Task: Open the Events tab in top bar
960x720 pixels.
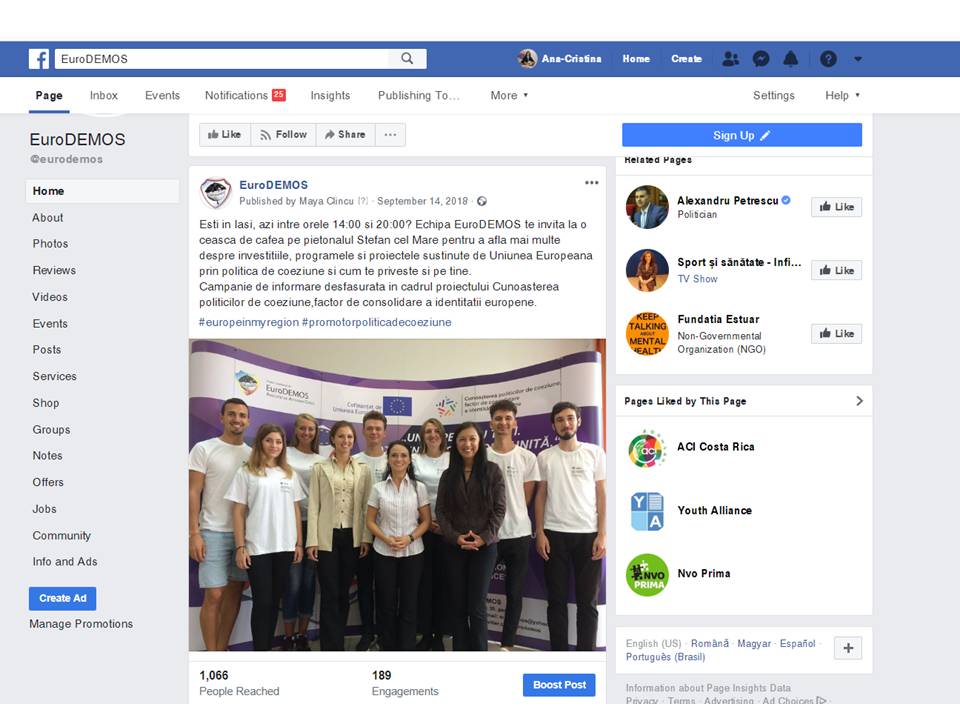Action: [x=162, y=96]
